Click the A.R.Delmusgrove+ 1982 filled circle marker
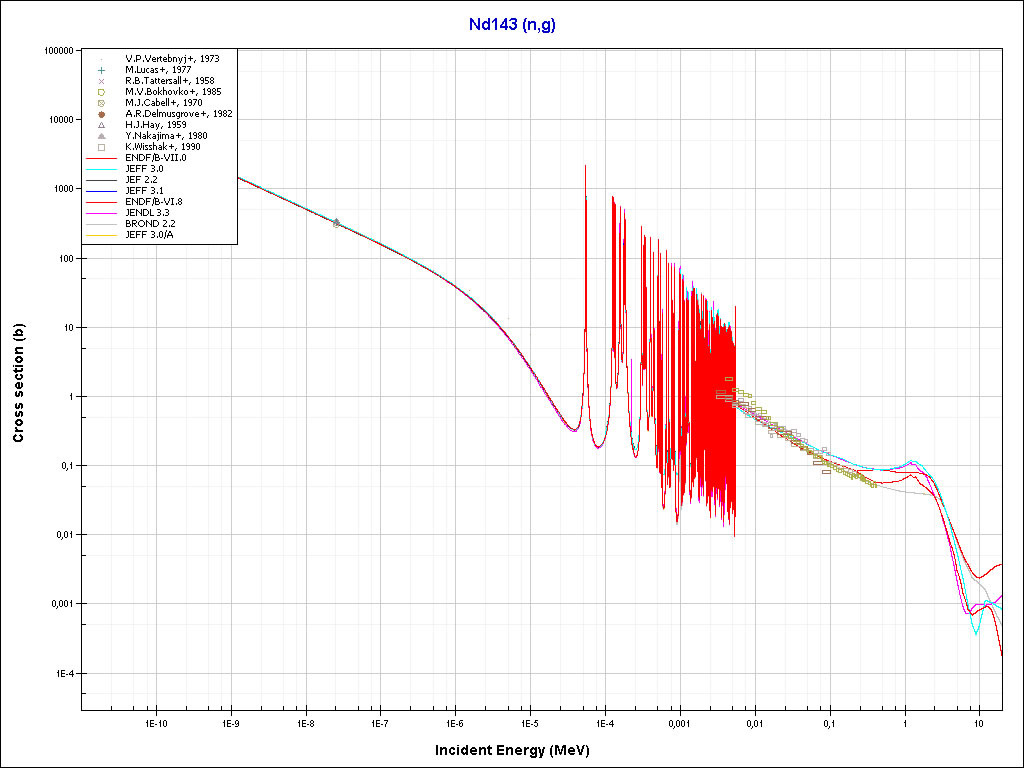The height and width of the screenshot is (768, 1024). [x=102, y=114]
